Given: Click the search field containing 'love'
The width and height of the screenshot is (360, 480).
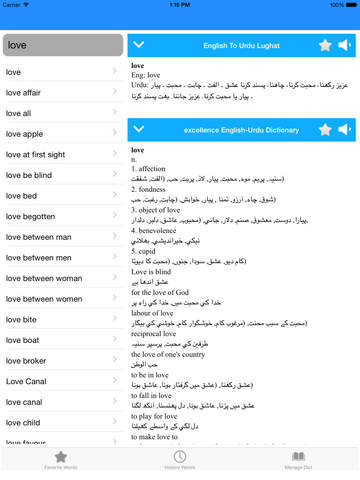Looking at the screenshot, I should pyautogui.click(x=63, y=45).
